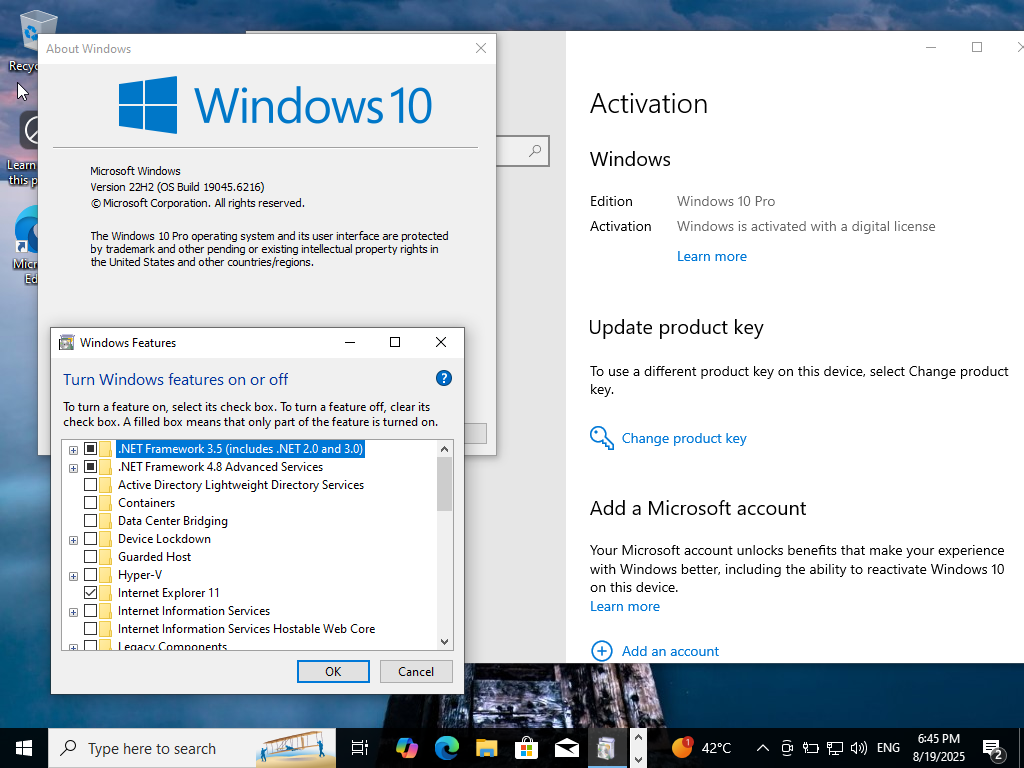Open File Explorer from the taskbar
This screenshot has height=768, width=1024.
[x=487, y=748]
